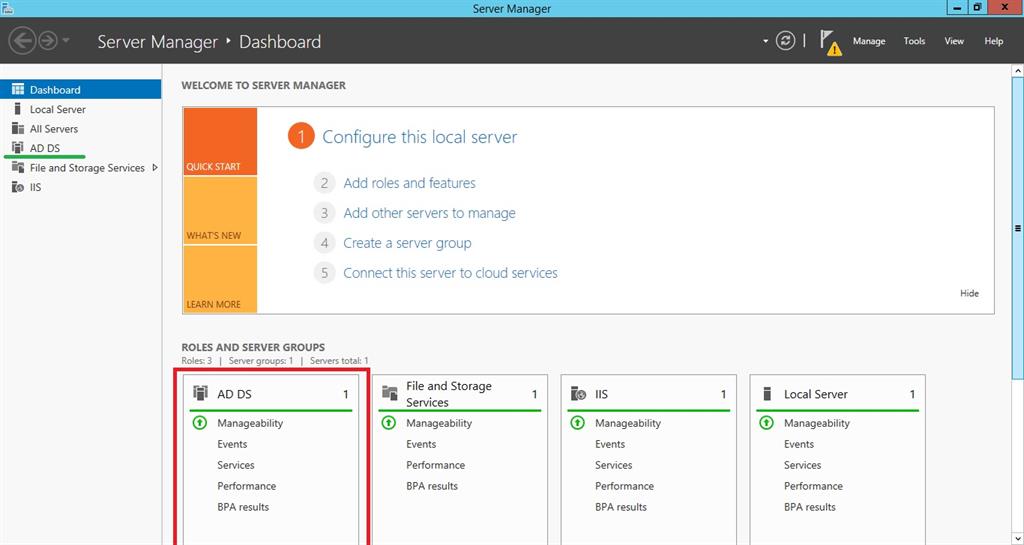Open AD DS BPA results
The height and width of the screenshot is (545, 1024).
click(x=243, y=507)
